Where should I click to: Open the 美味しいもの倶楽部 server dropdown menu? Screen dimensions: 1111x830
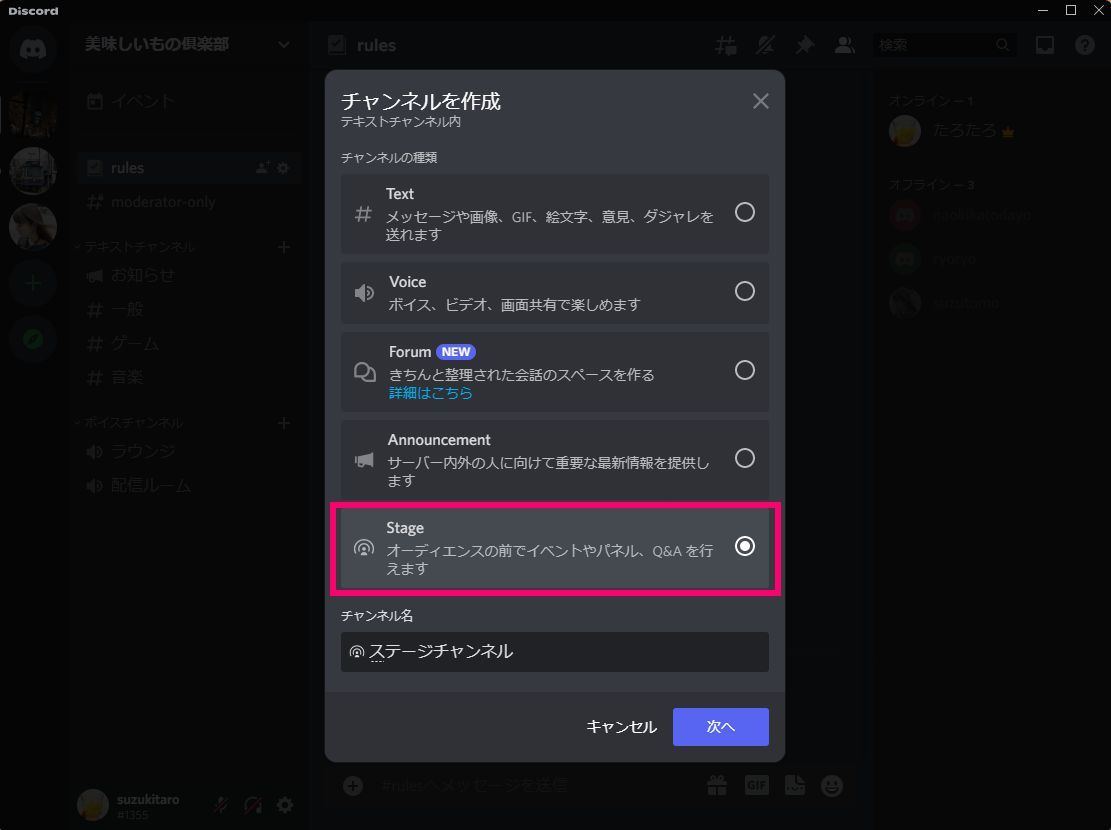click(283, 45)
